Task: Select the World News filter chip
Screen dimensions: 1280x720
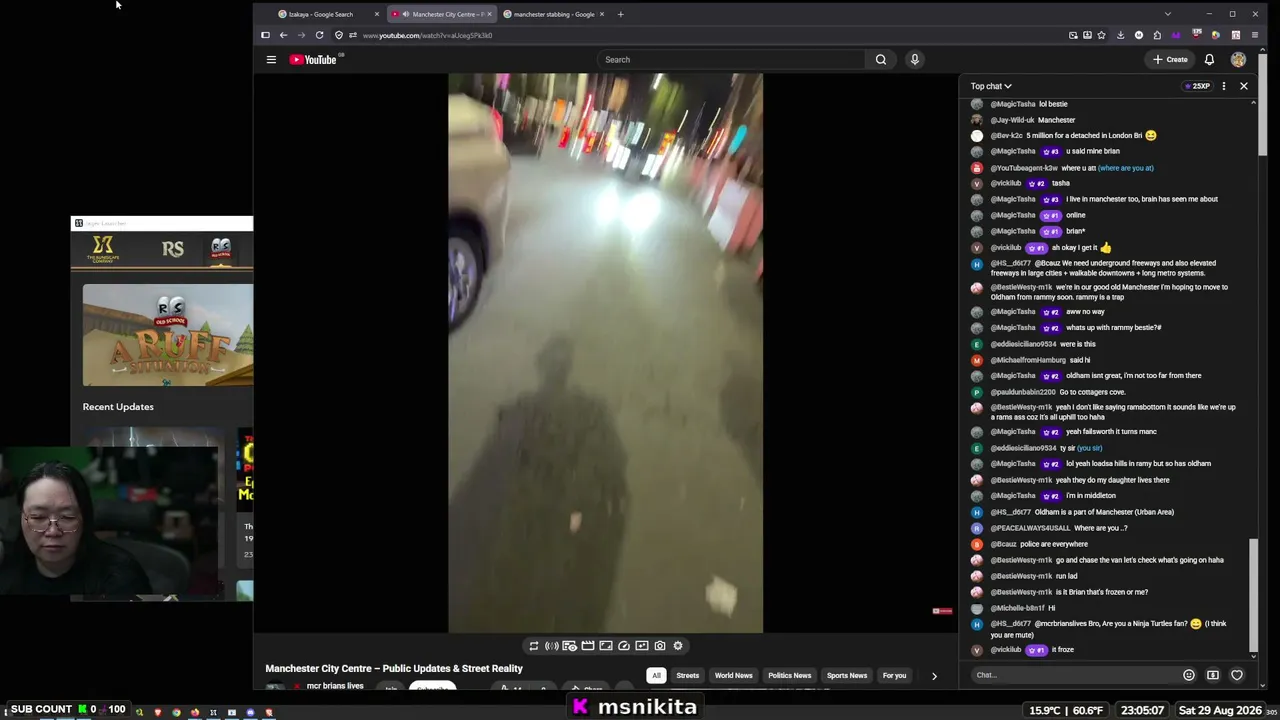Action: tap(733, 676)
